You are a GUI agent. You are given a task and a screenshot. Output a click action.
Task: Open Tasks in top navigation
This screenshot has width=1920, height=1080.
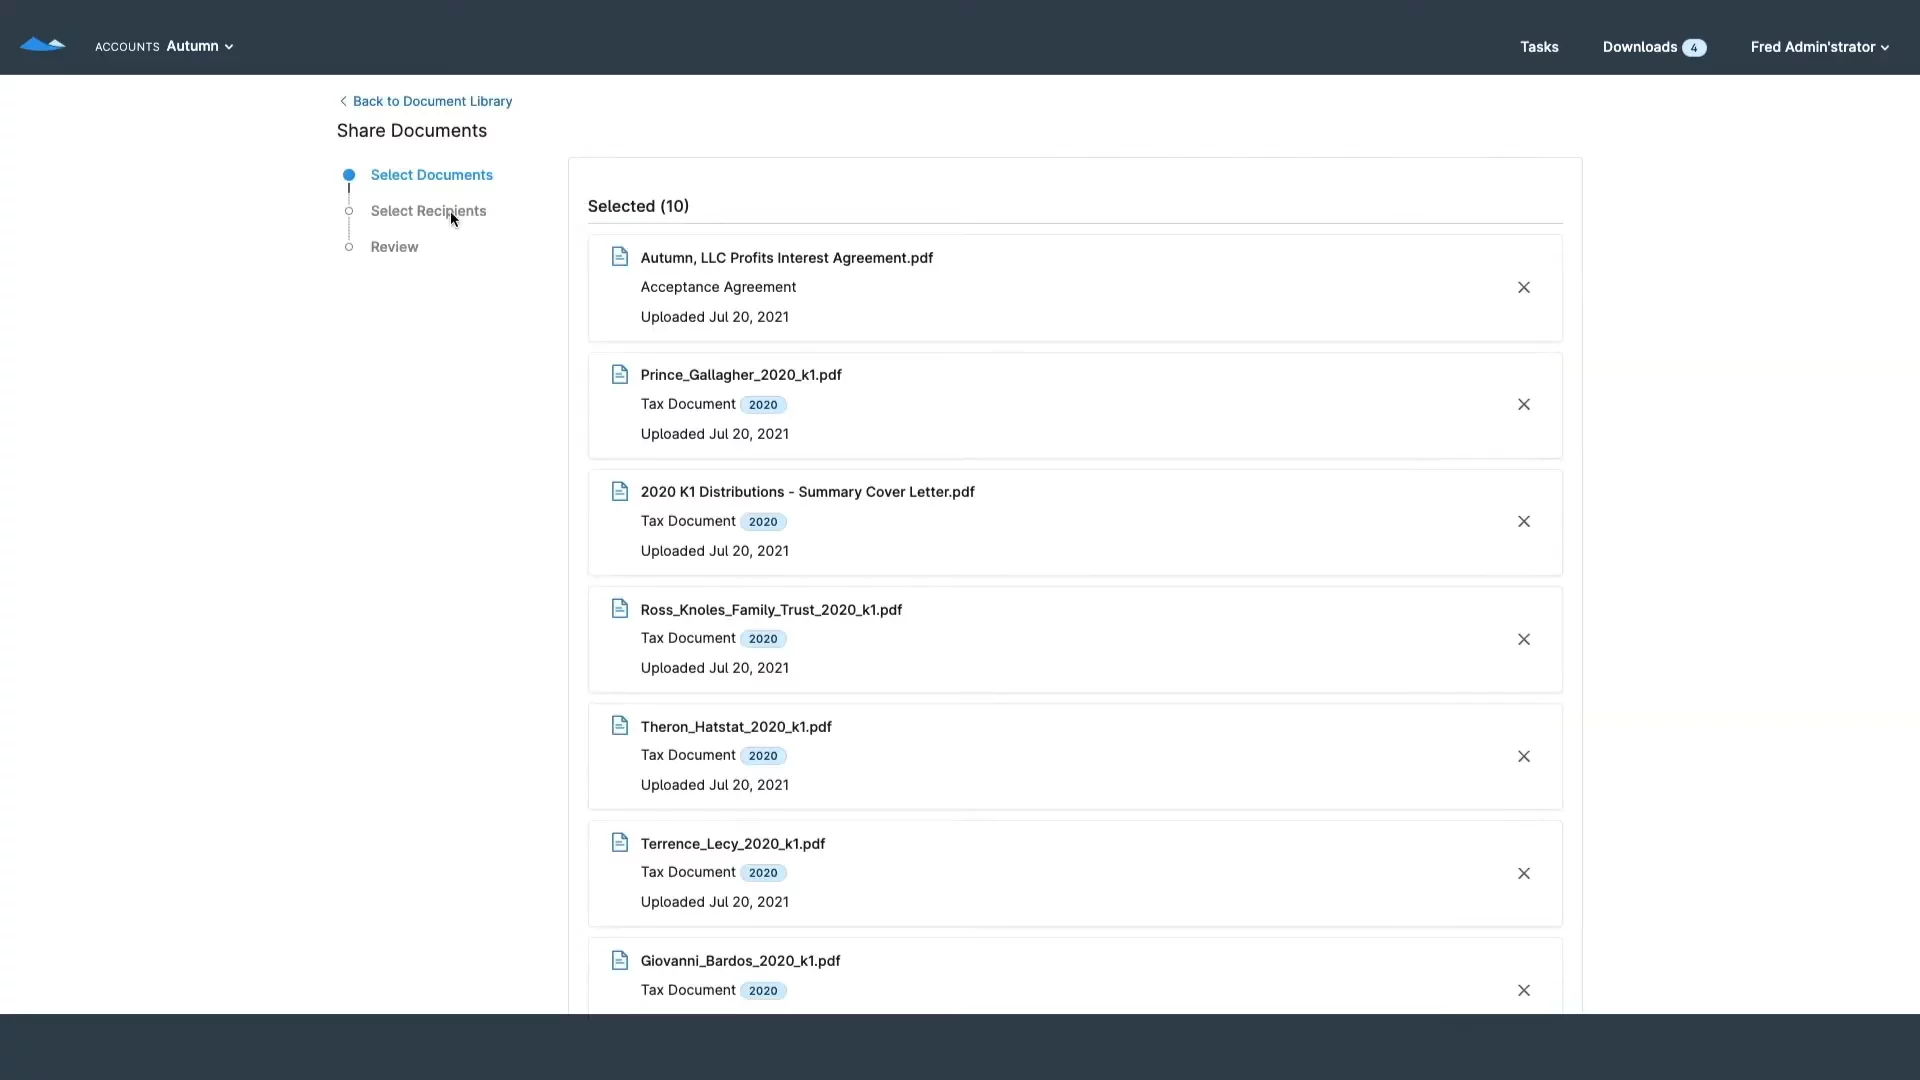pos(1539,47)
